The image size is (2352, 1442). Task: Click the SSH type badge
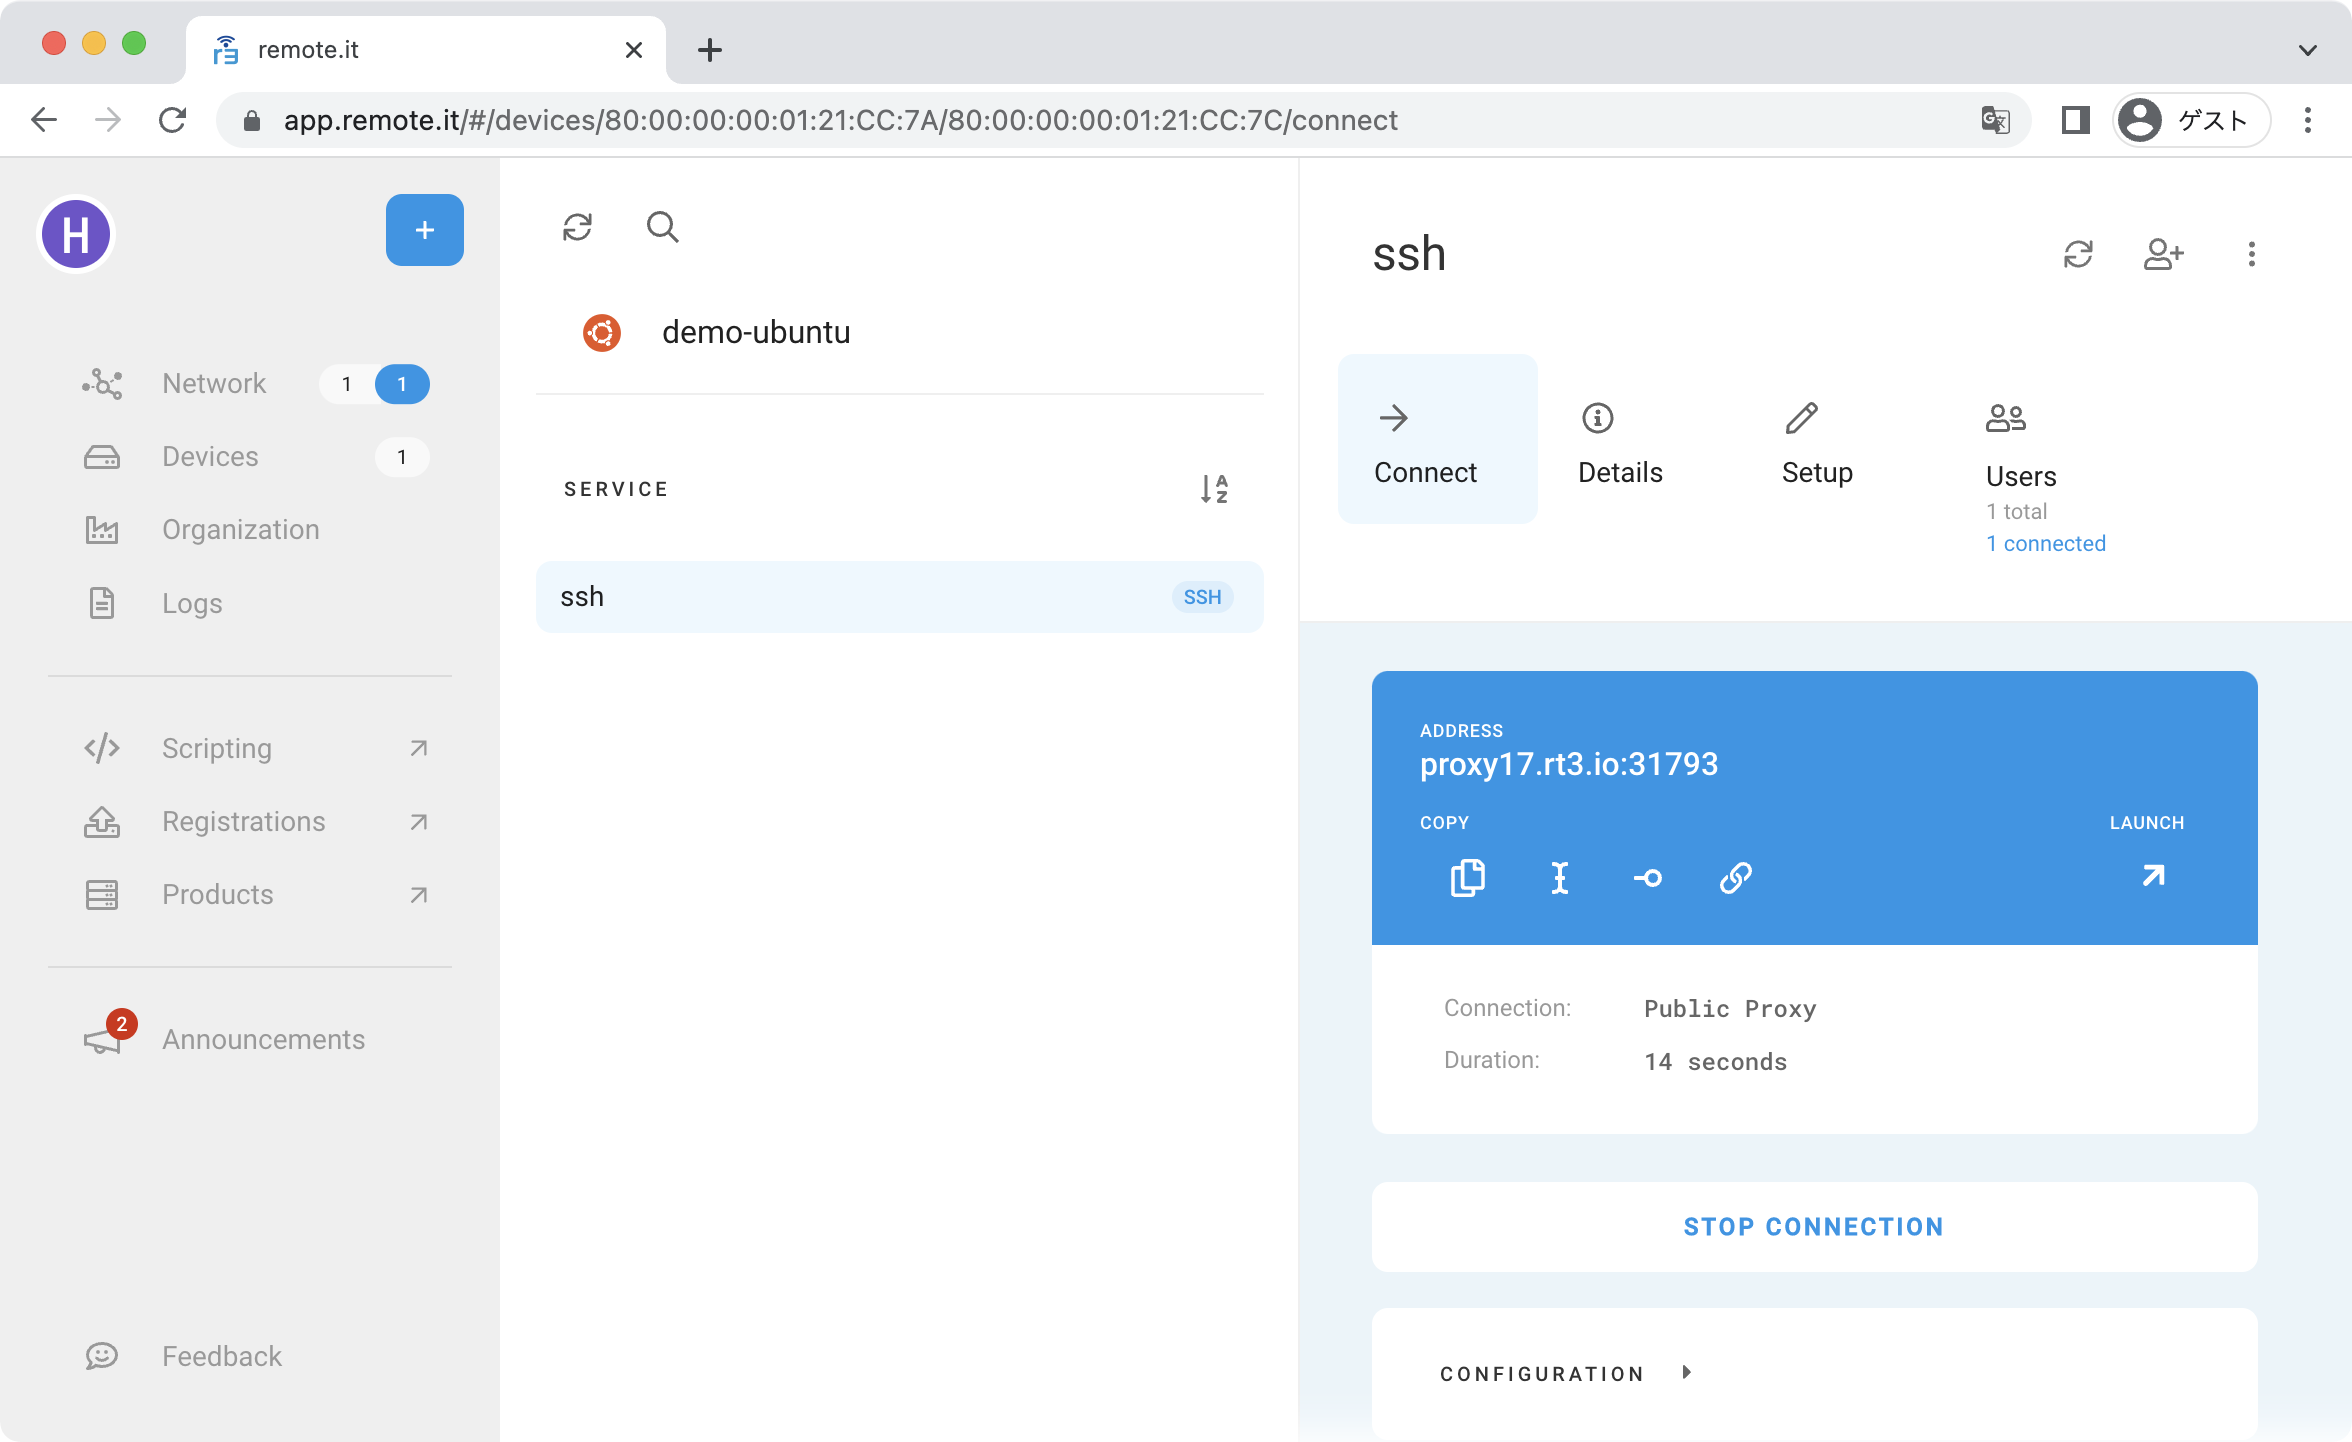tap(1202, 597)
